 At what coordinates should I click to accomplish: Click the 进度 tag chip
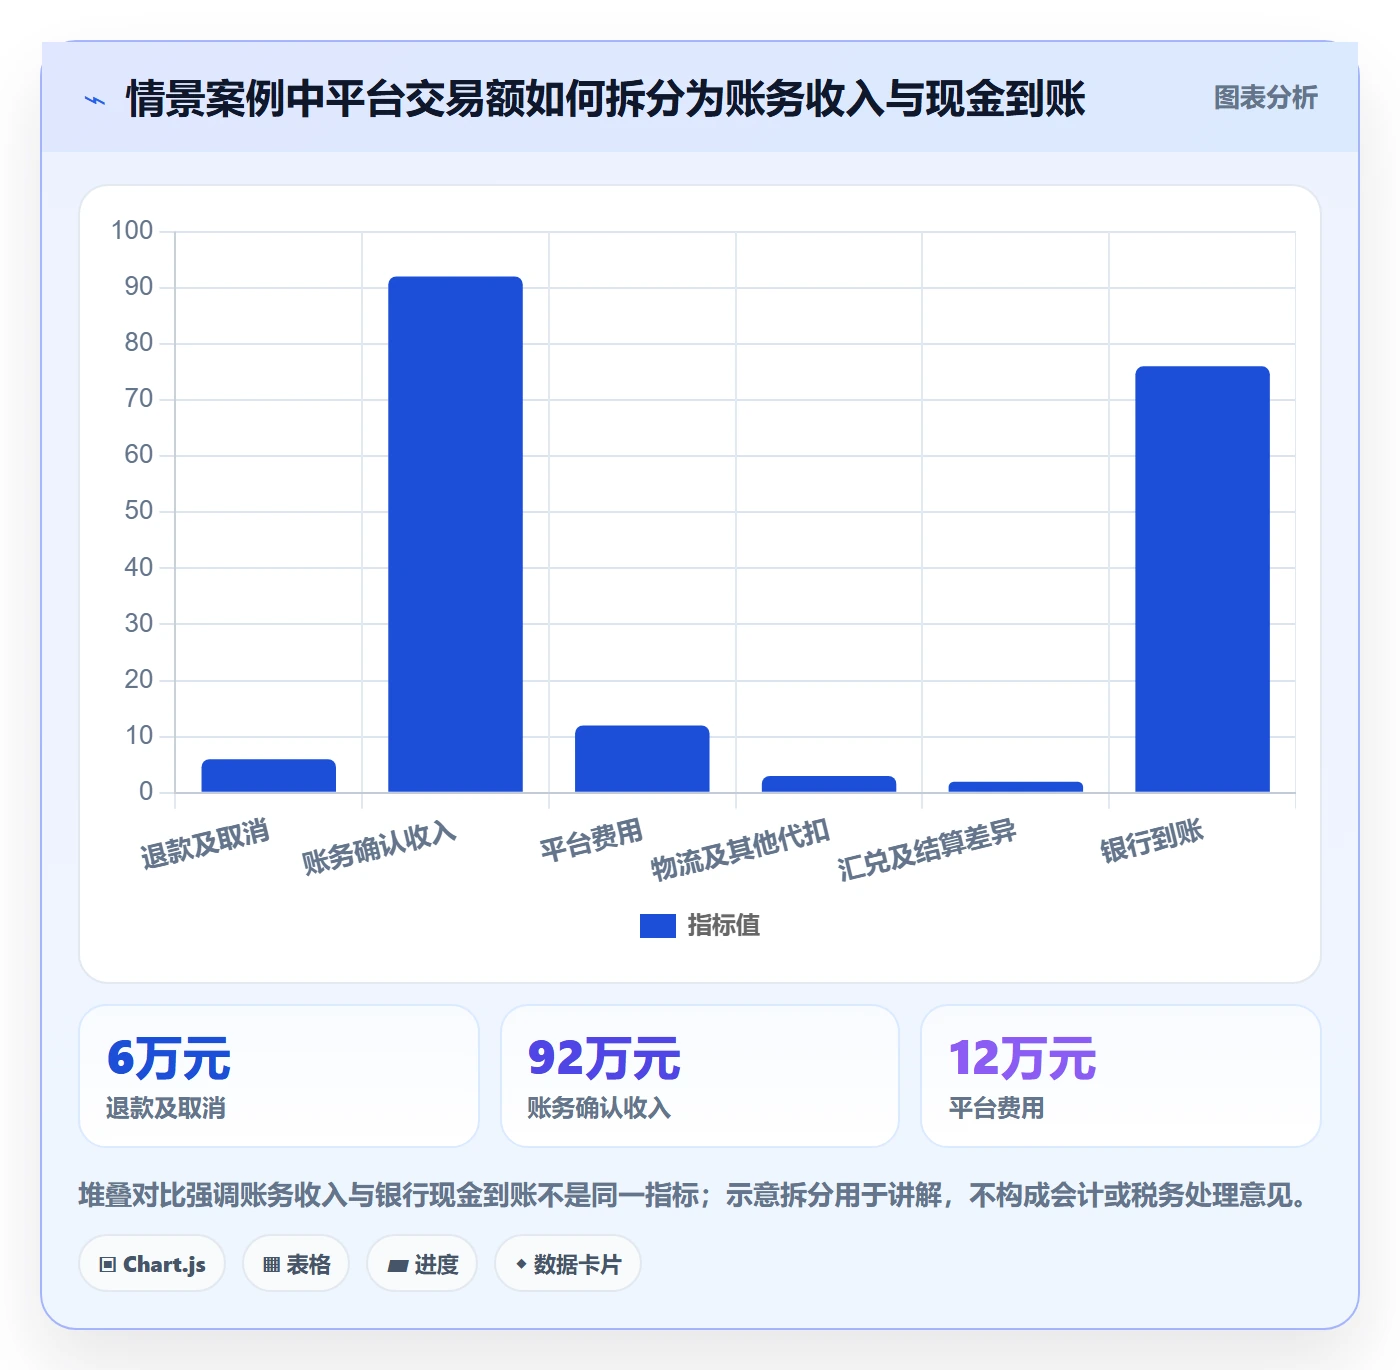tap(422, 1264)
